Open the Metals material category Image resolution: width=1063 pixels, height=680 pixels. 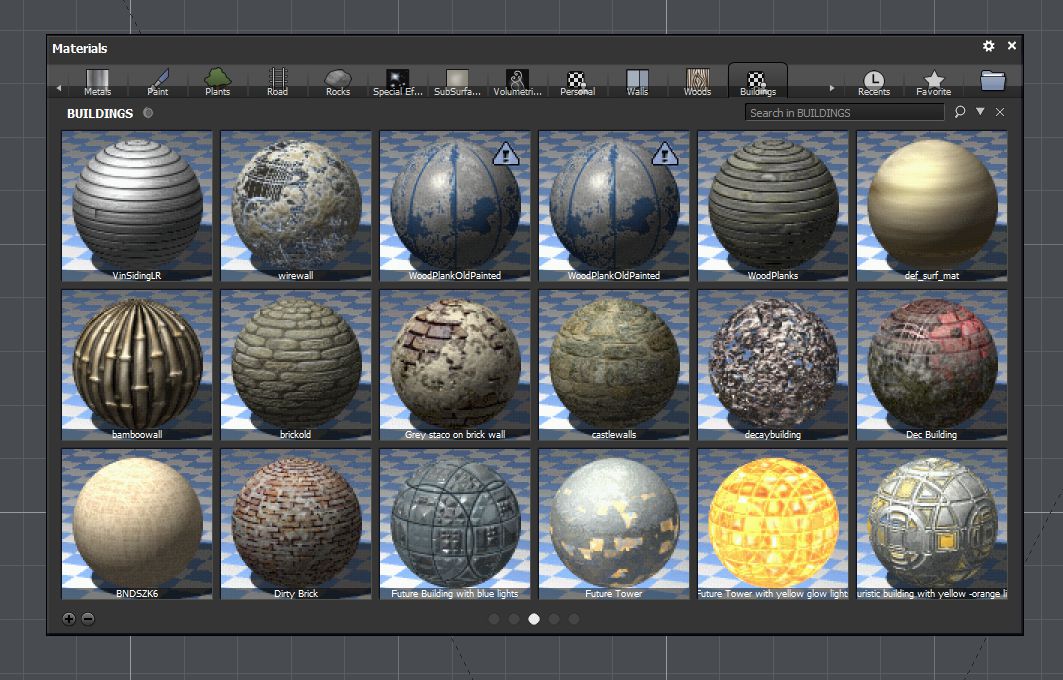pos(98,82)
